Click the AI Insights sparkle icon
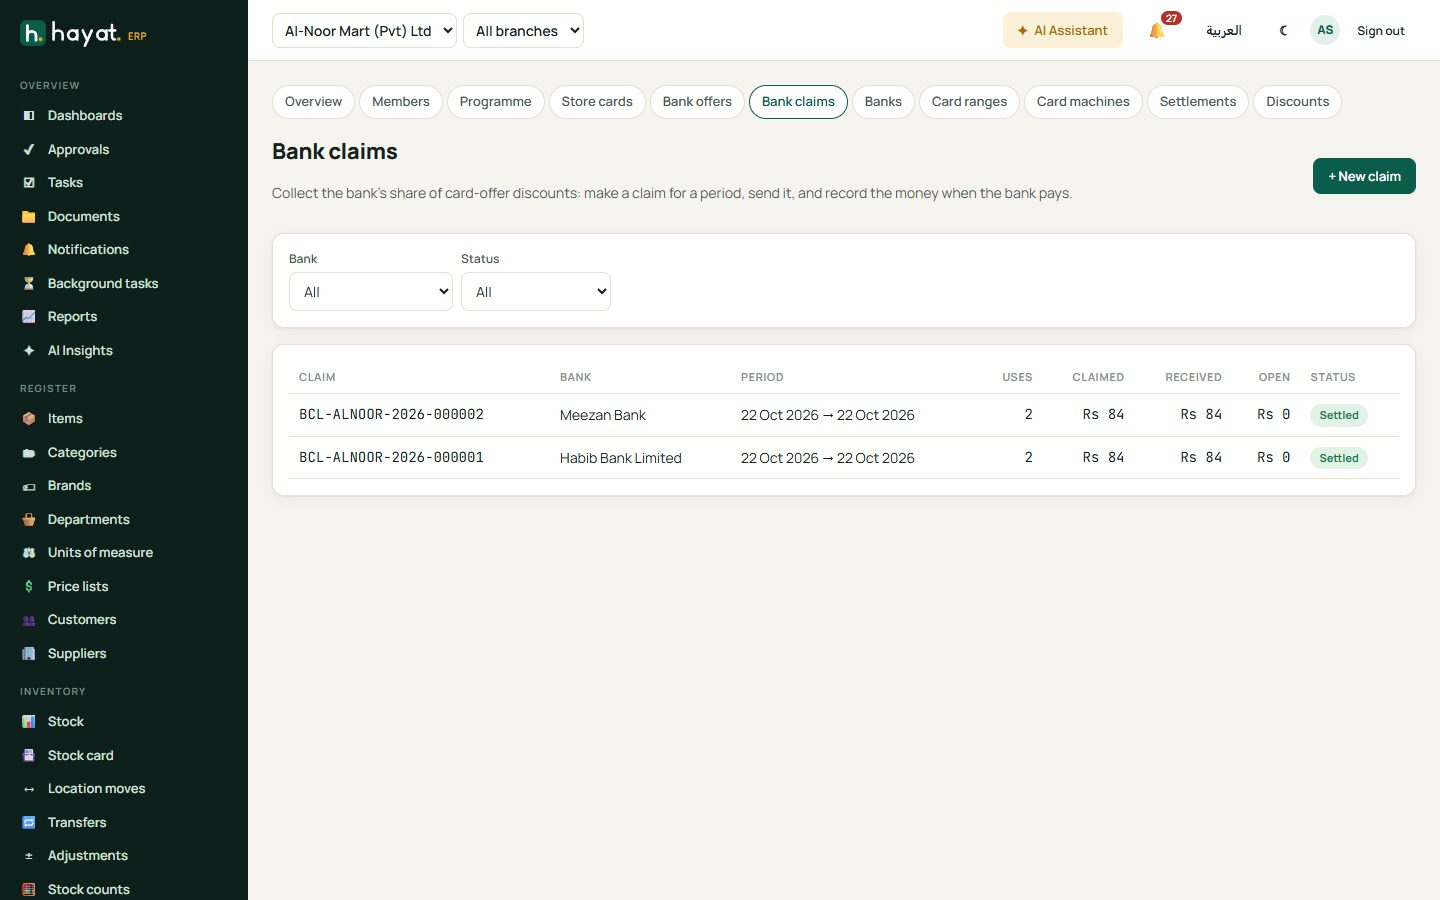Image resolution: width=1440 pixels, height=900 pixels. point(29,351)
